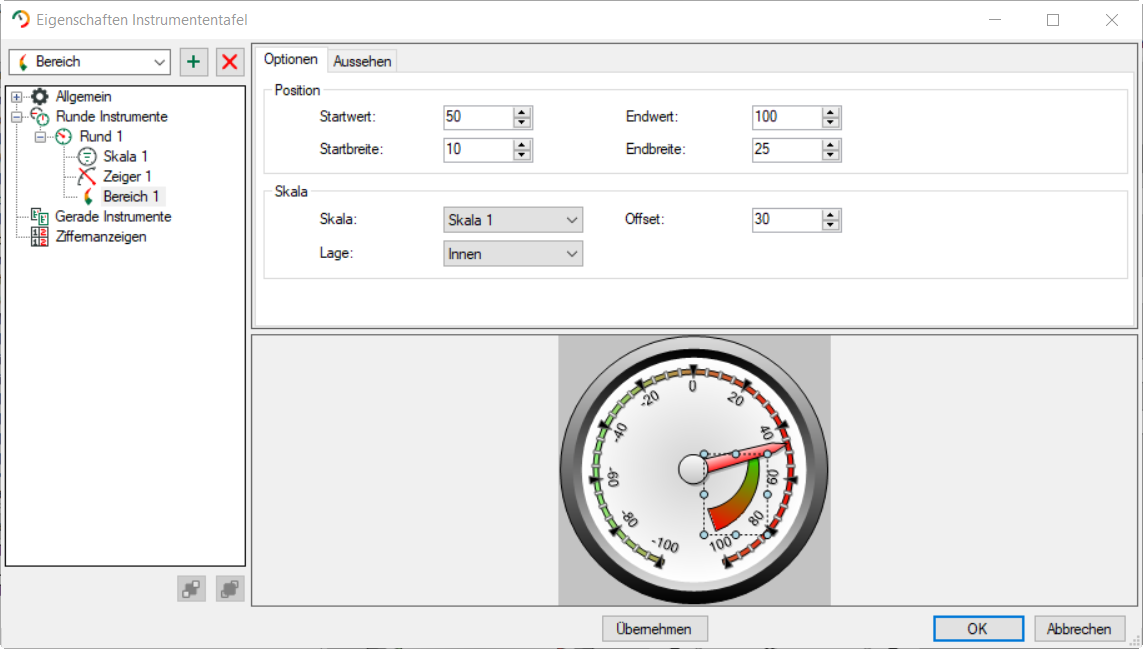Open the Lage dropdown

coord(512,255)
